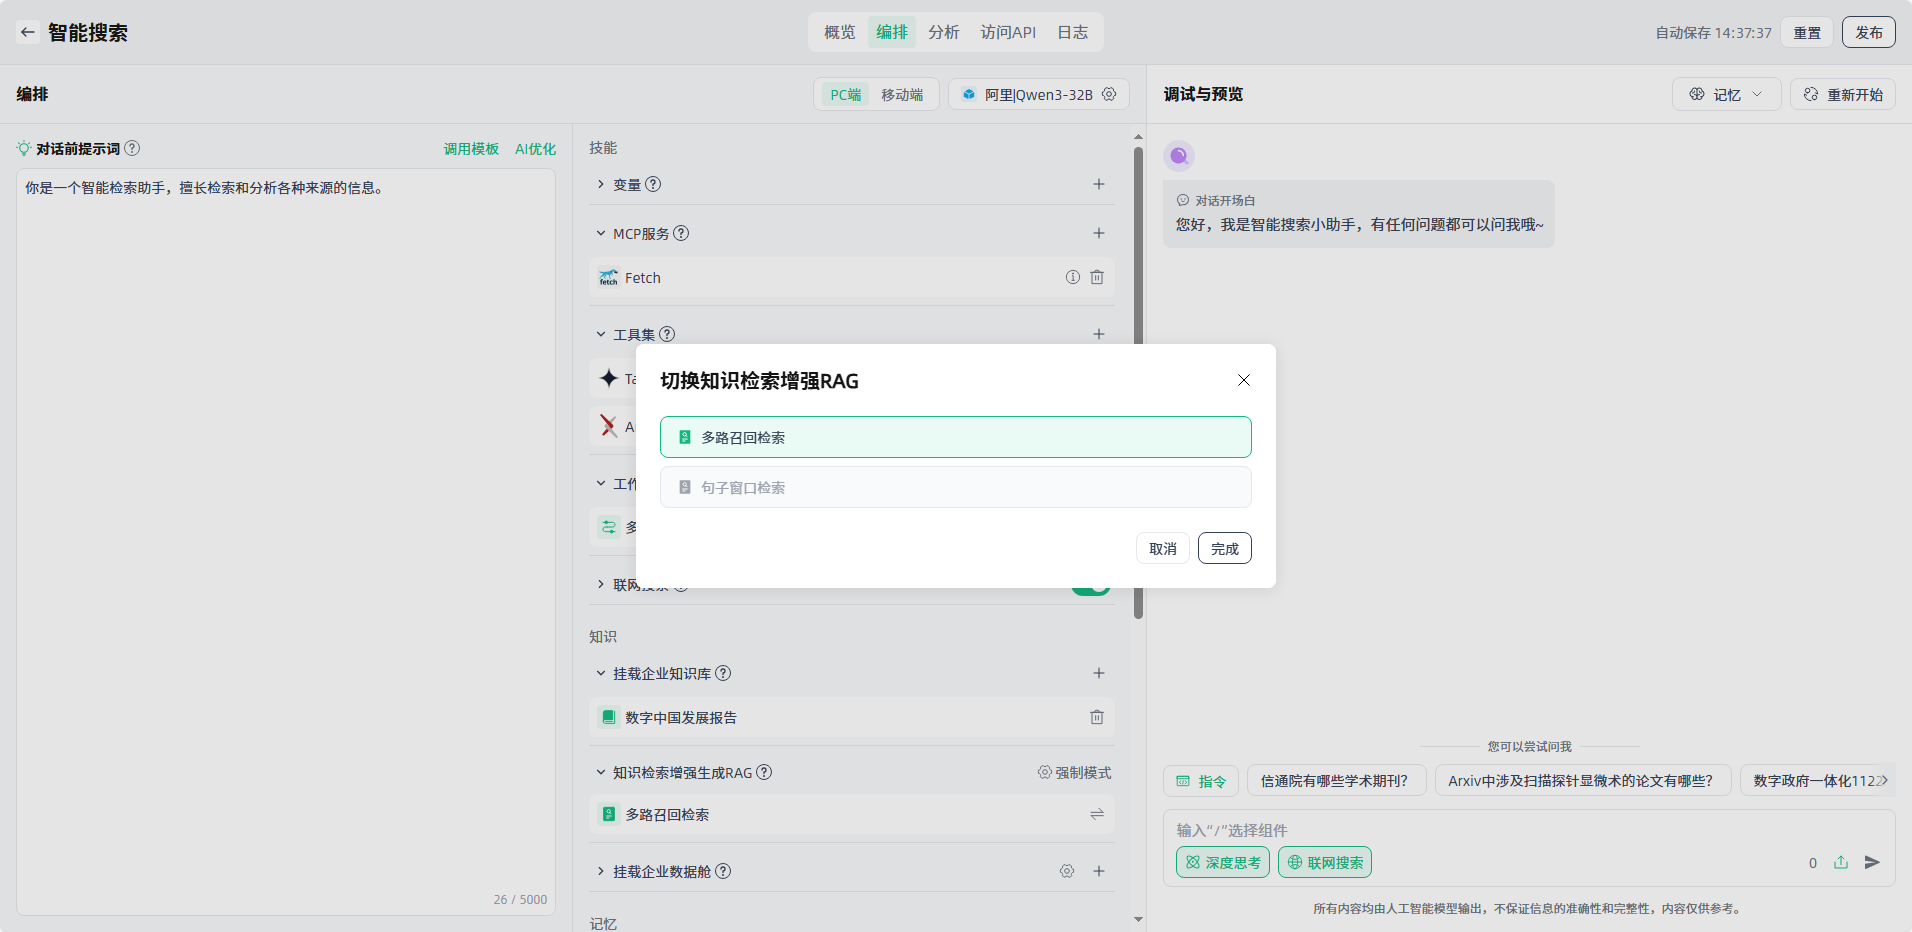Collapse the MCP服务 section

tap(601, 233)
